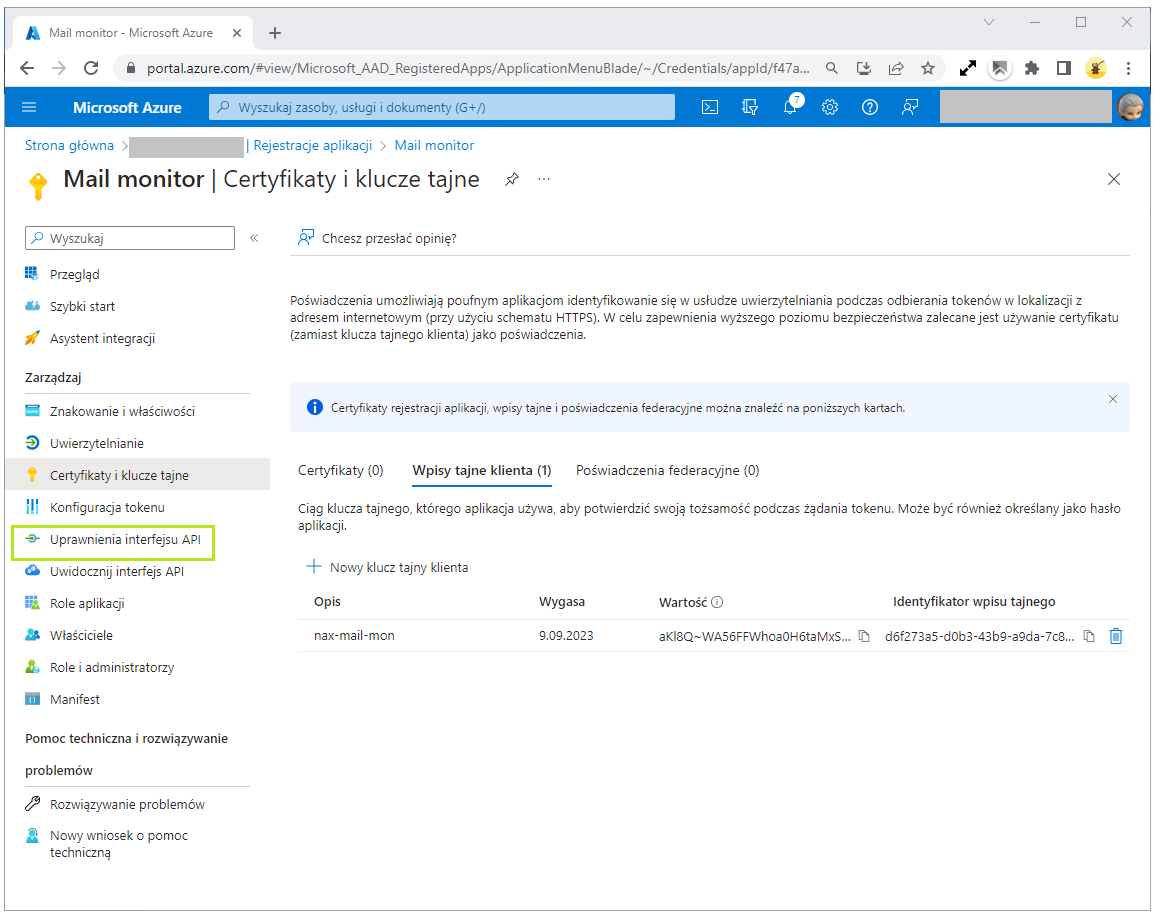The width and height of the screenshot is (1158, 916).
Task: Open Uprawnienia interfejsu API menu item
Action: click(125, 539)
